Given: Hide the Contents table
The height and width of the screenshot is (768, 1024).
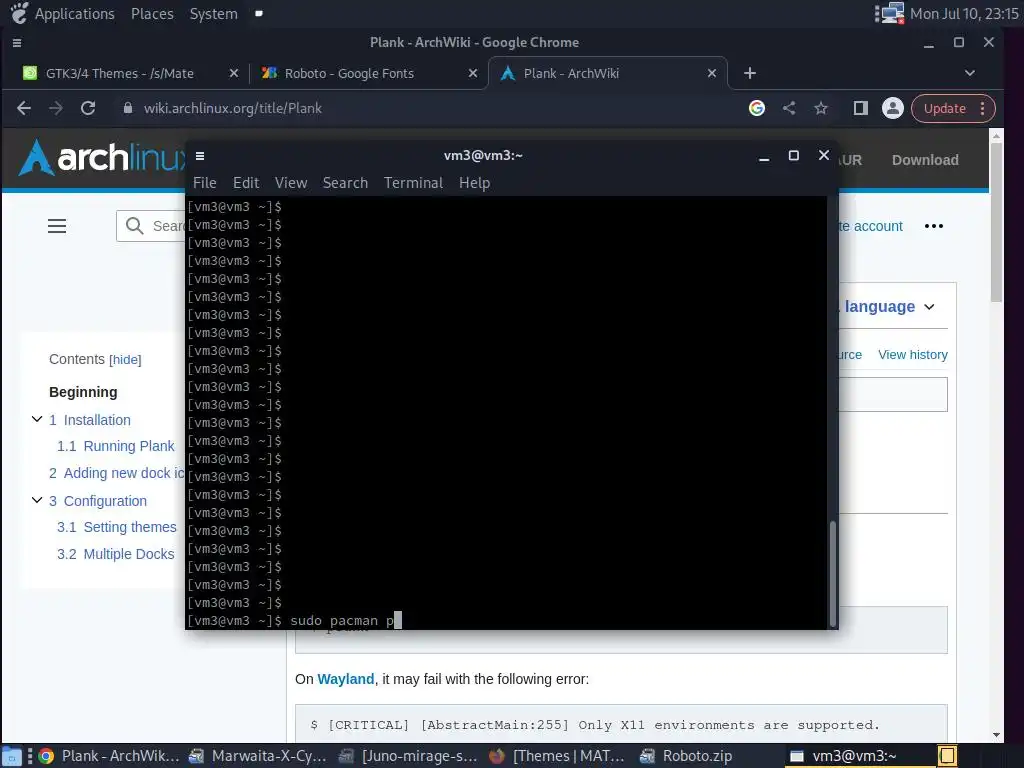Looking at the screenshot, I should (125, 360).
